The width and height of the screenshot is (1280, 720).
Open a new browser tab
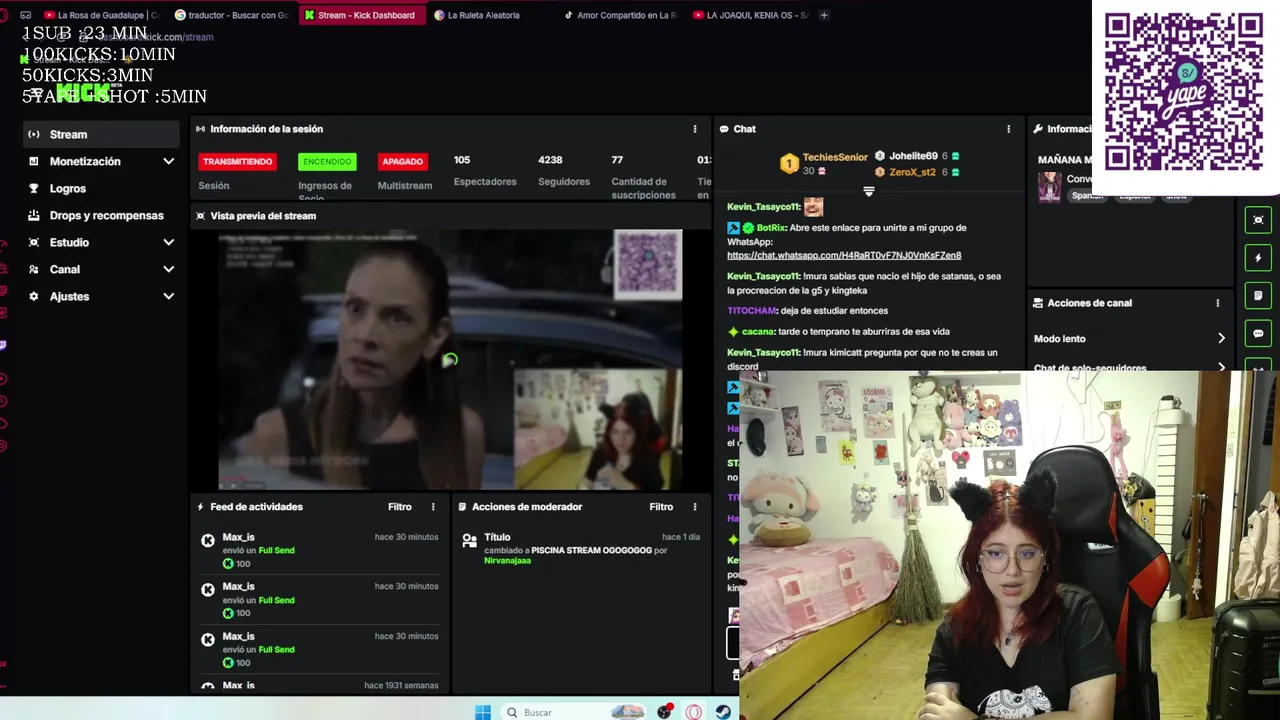(824, 15)
